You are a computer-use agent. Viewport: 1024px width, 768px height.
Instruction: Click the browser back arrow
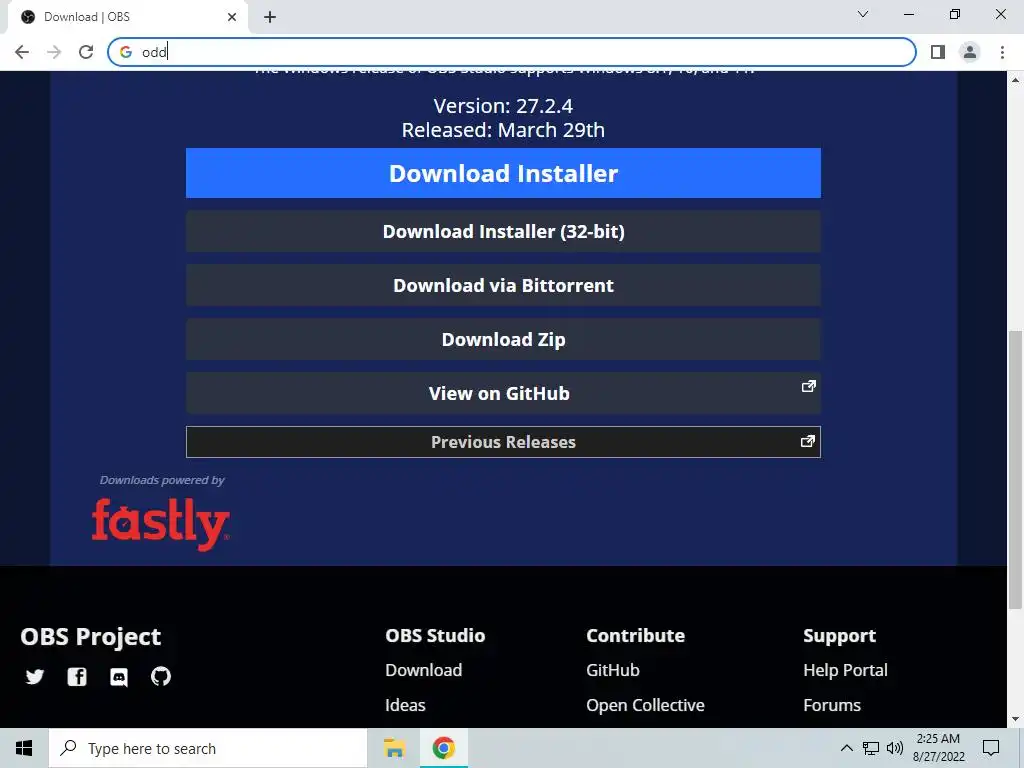[22, 52]
